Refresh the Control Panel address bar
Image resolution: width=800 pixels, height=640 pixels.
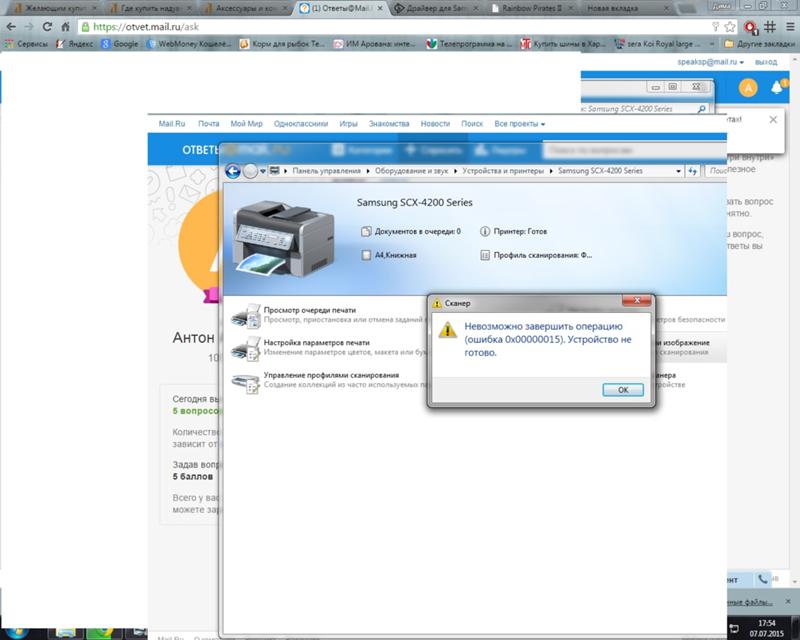692,171
